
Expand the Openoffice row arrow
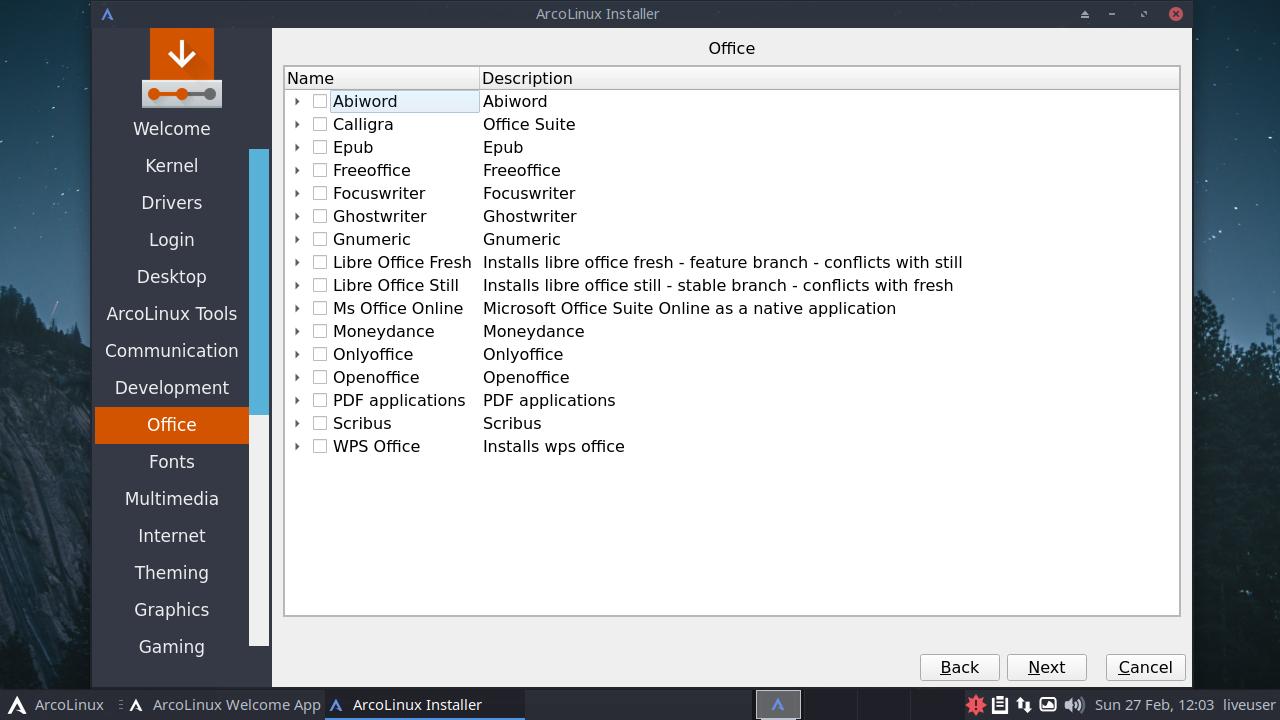pos(297,377)
